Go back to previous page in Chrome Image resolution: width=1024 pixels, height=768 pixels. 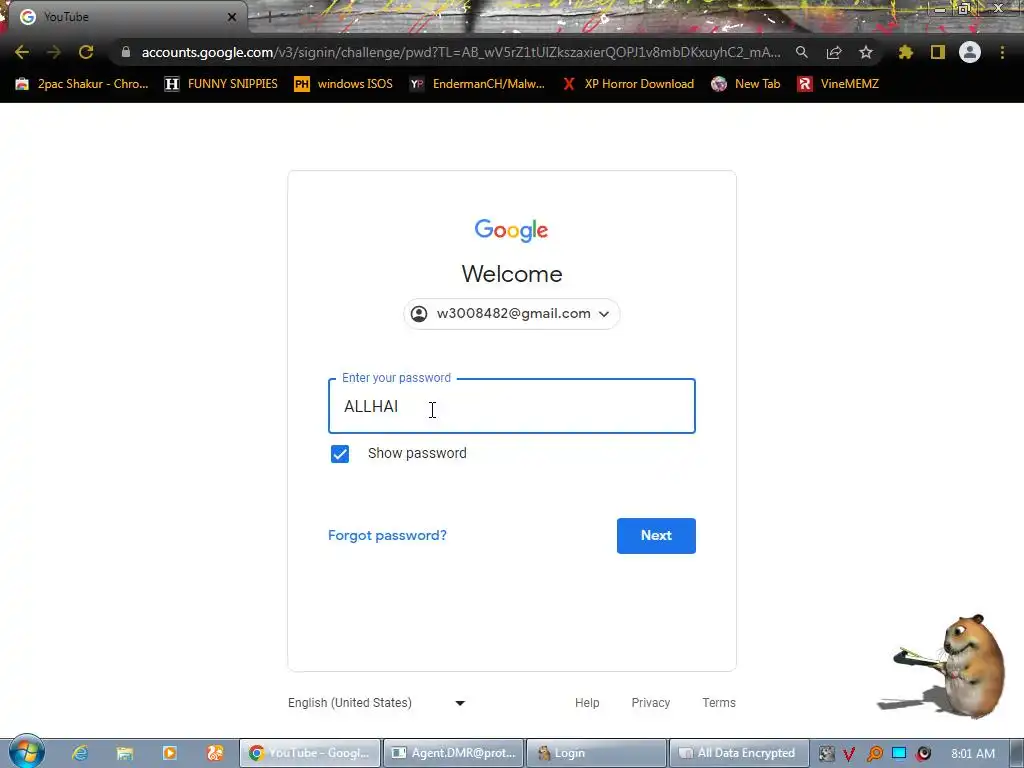(22, 52)
